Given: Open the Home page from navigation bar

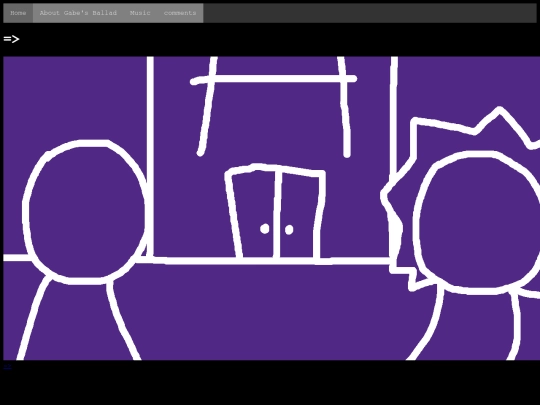Looking at the screenshot, I should [18, 13].
